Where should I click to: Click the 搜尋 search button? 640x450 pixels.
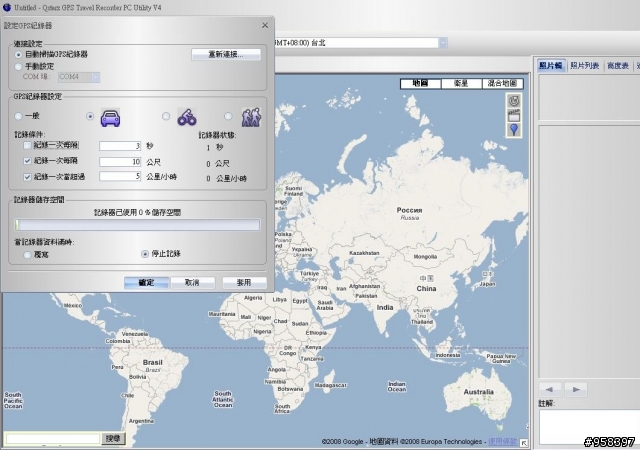coord(113,439)
